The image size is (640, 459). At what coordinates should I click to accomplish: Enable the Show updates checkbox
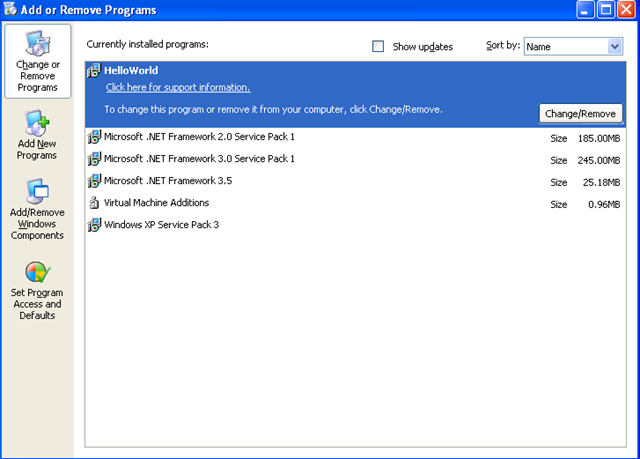click(378, 46)
